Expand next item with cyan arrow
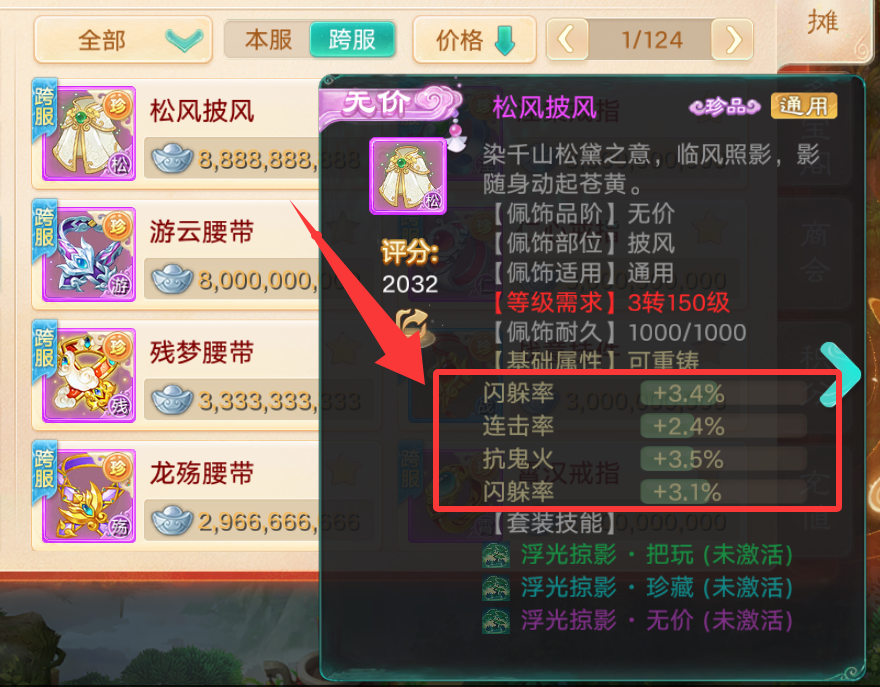The image size is (880, 687). click(840, 374)
